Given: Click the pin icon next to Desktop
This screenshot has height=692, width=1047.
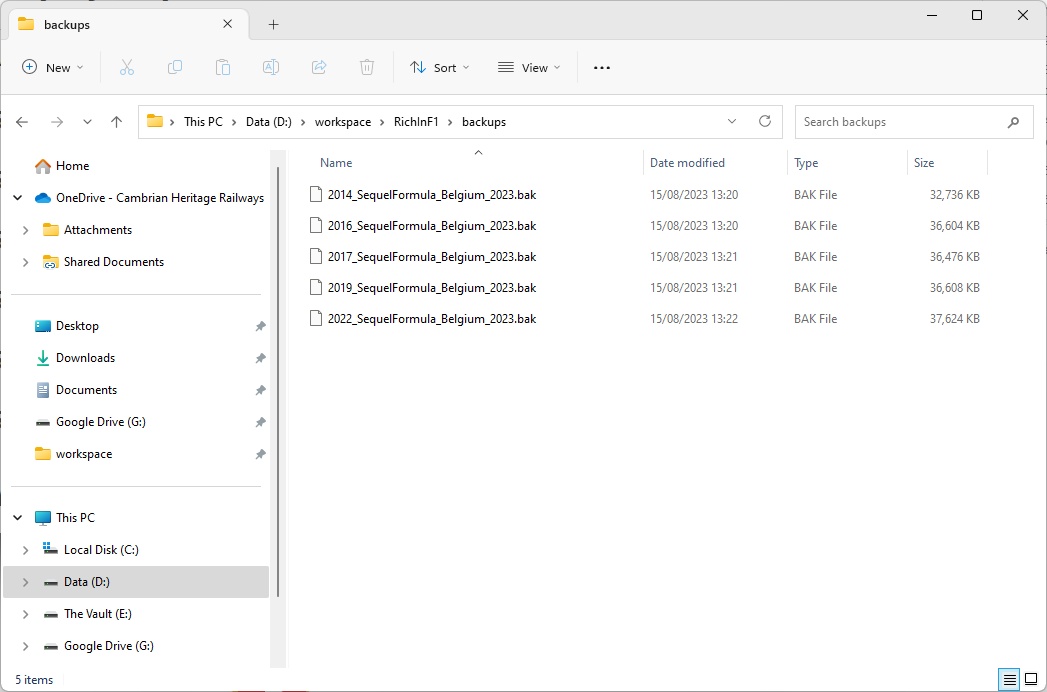Looking at the screenshot, I should click(x=260, y=326).
